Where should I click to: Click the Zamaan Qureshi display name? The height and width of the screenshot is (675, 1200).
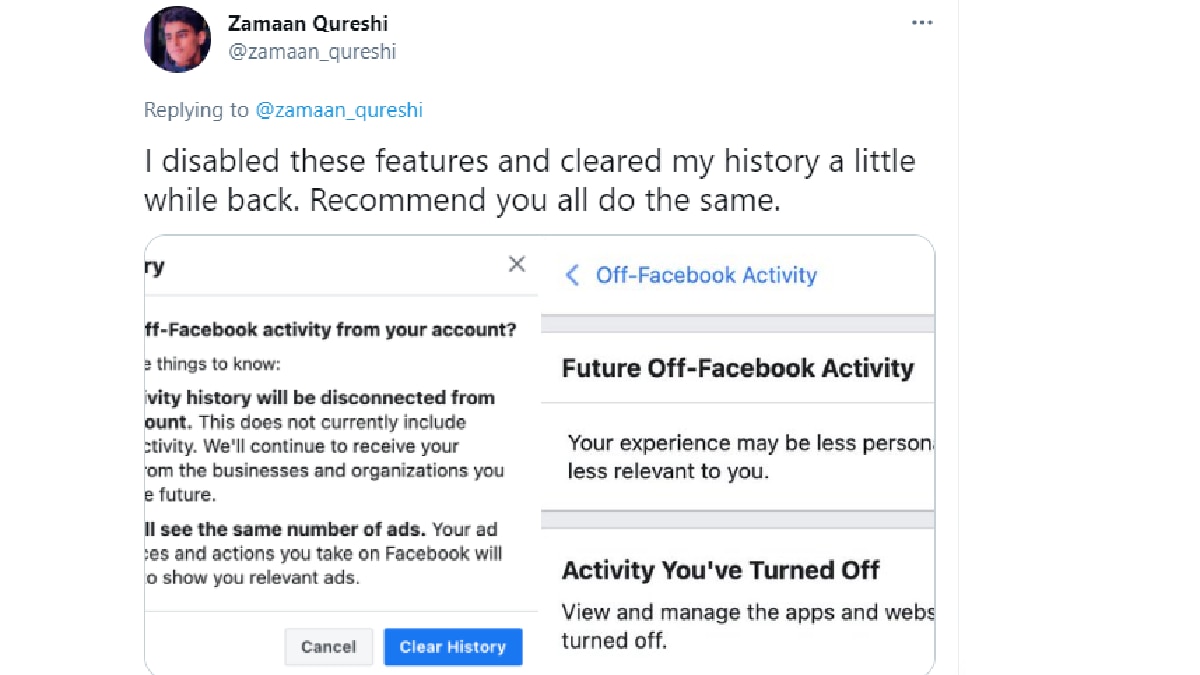pyautogui.click(x=308, y=23)
